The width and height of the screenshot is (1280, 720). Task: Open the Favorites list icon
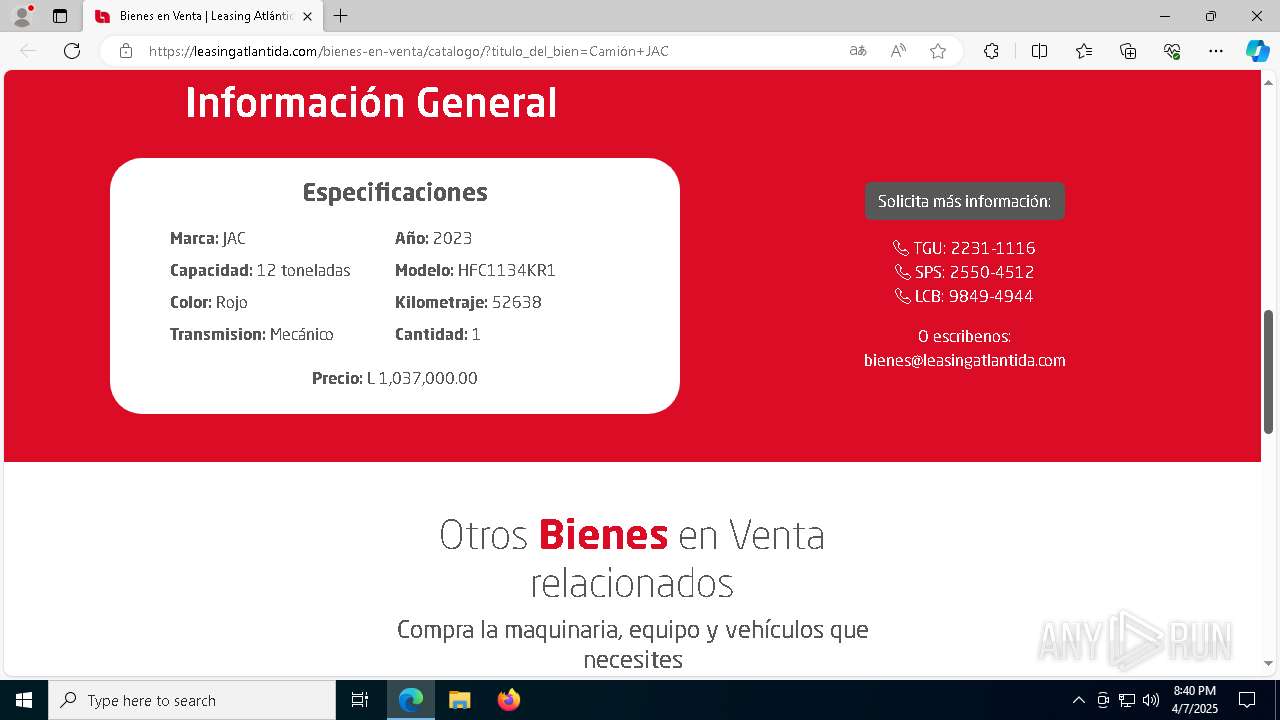[x=1084, y=51]
